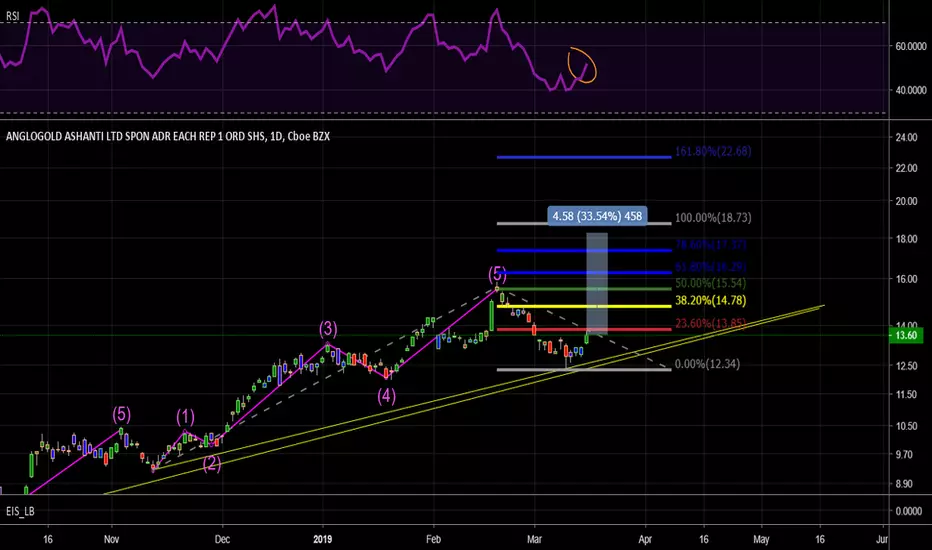Click Mar on the time axis

(534, 539)
